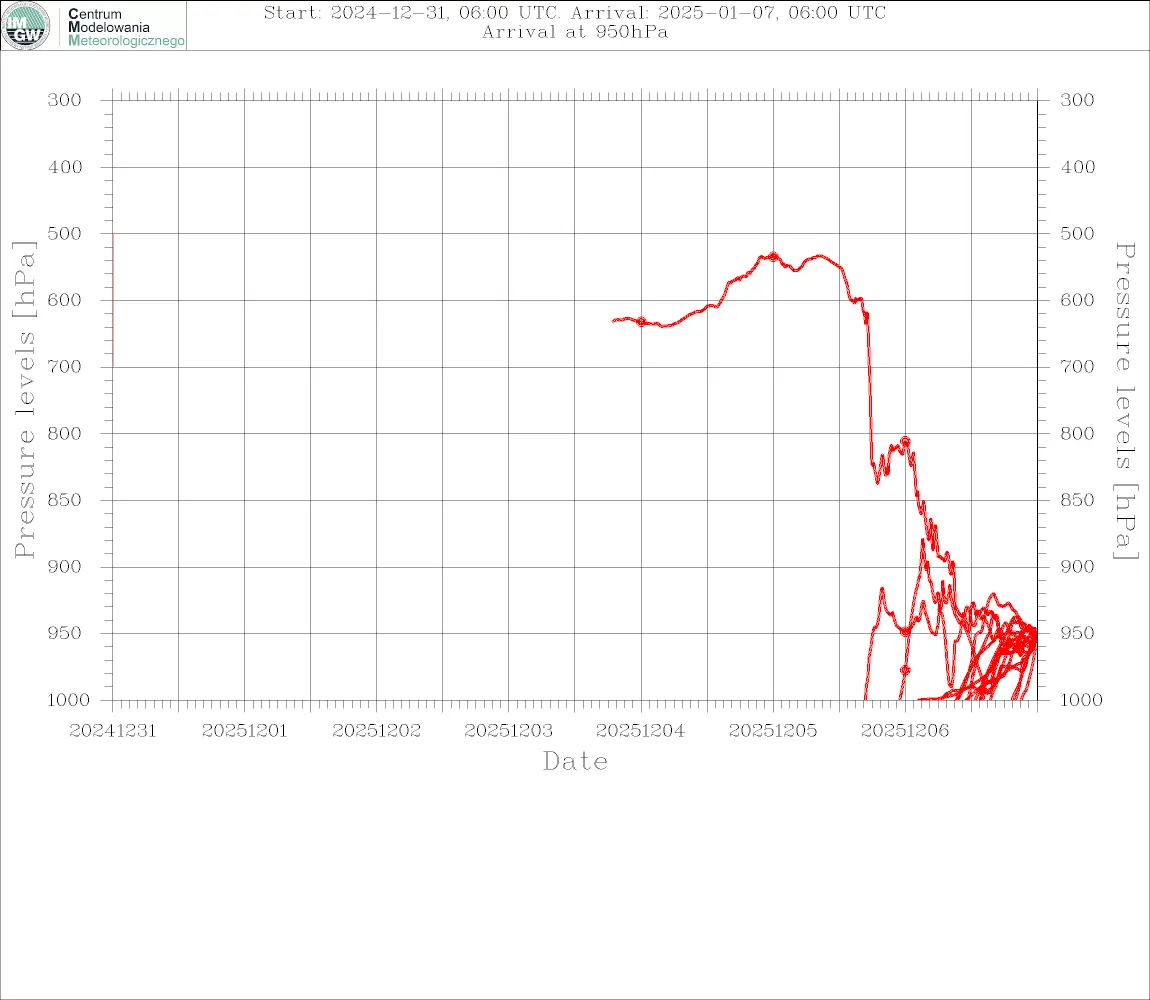Click trajectory marker near 630 hPa on 20251204

click(x=641, y=321)
